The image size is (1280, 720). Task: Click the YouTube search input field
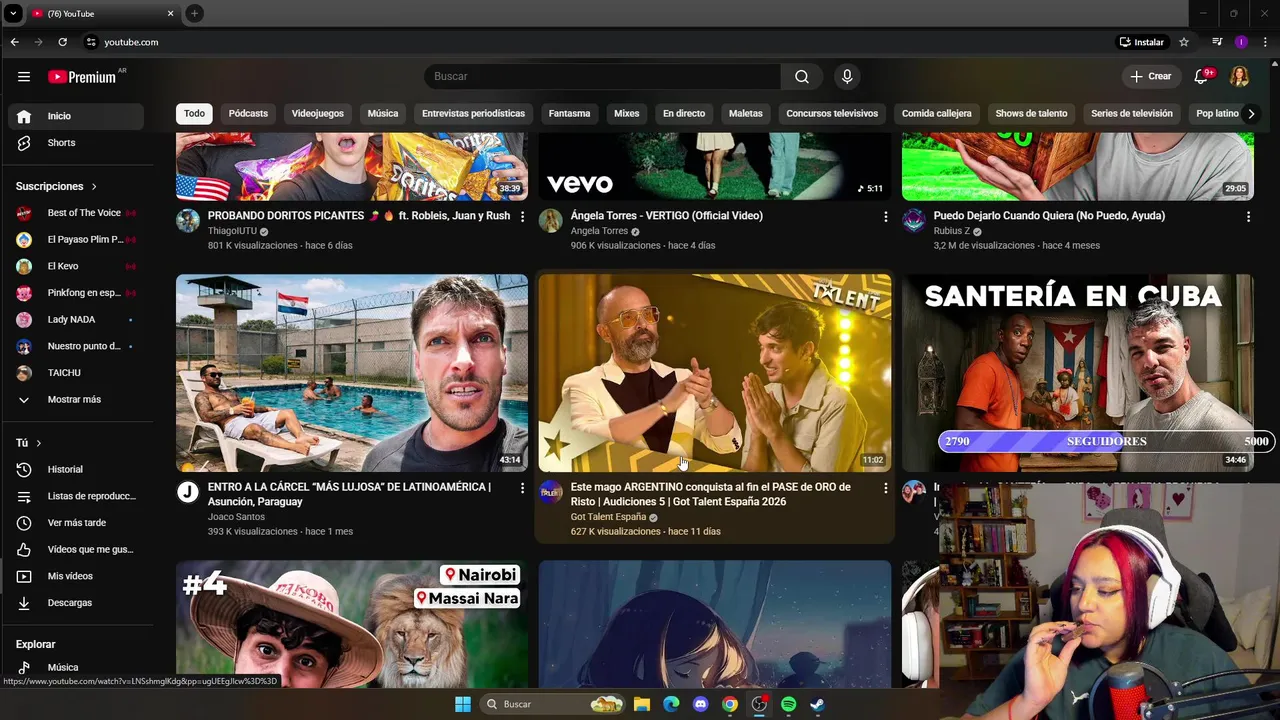602,77
